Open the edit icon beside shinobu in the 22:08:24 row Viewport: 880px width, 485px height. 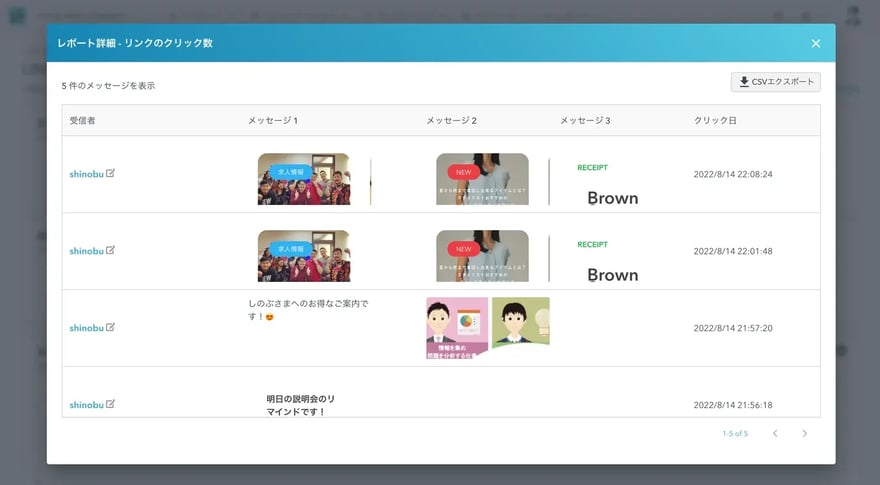111,173
